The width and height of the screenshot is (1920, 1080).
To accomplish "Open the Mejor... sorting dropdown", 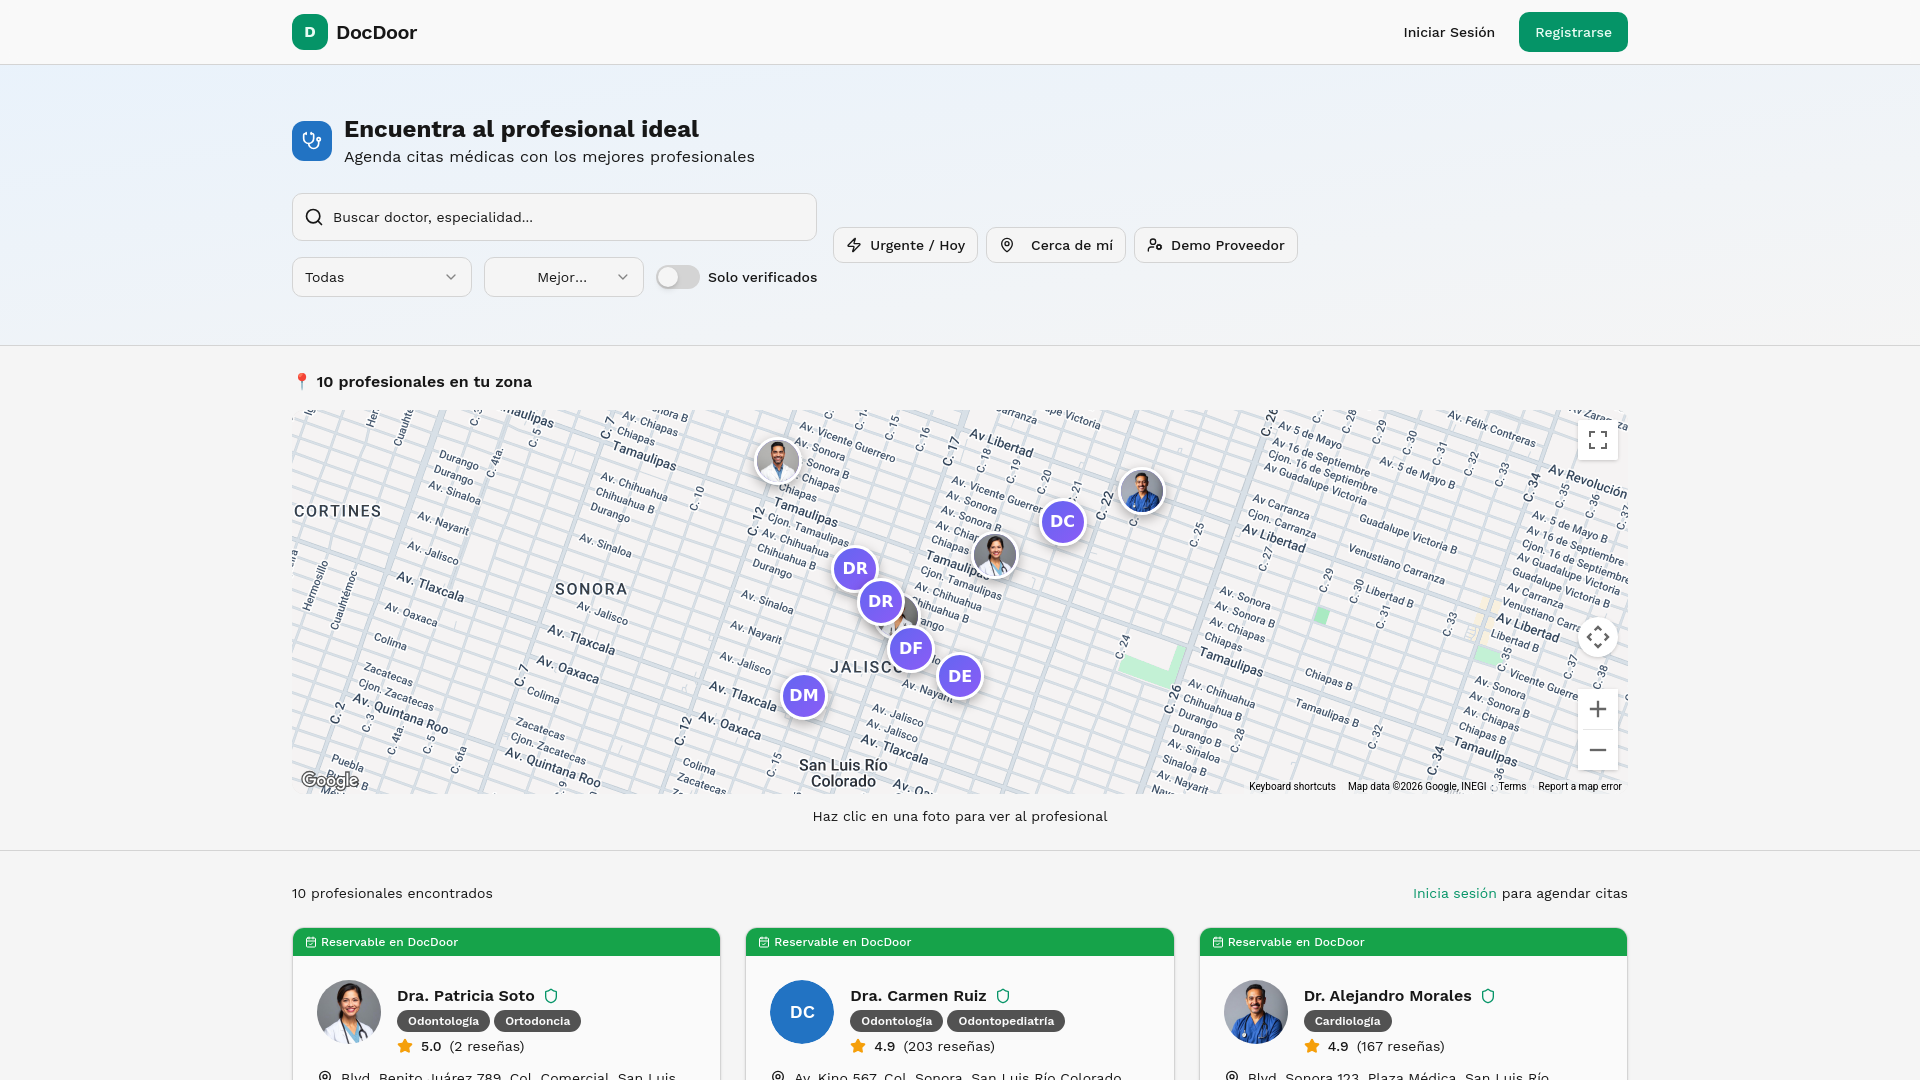I will [564, 277].
